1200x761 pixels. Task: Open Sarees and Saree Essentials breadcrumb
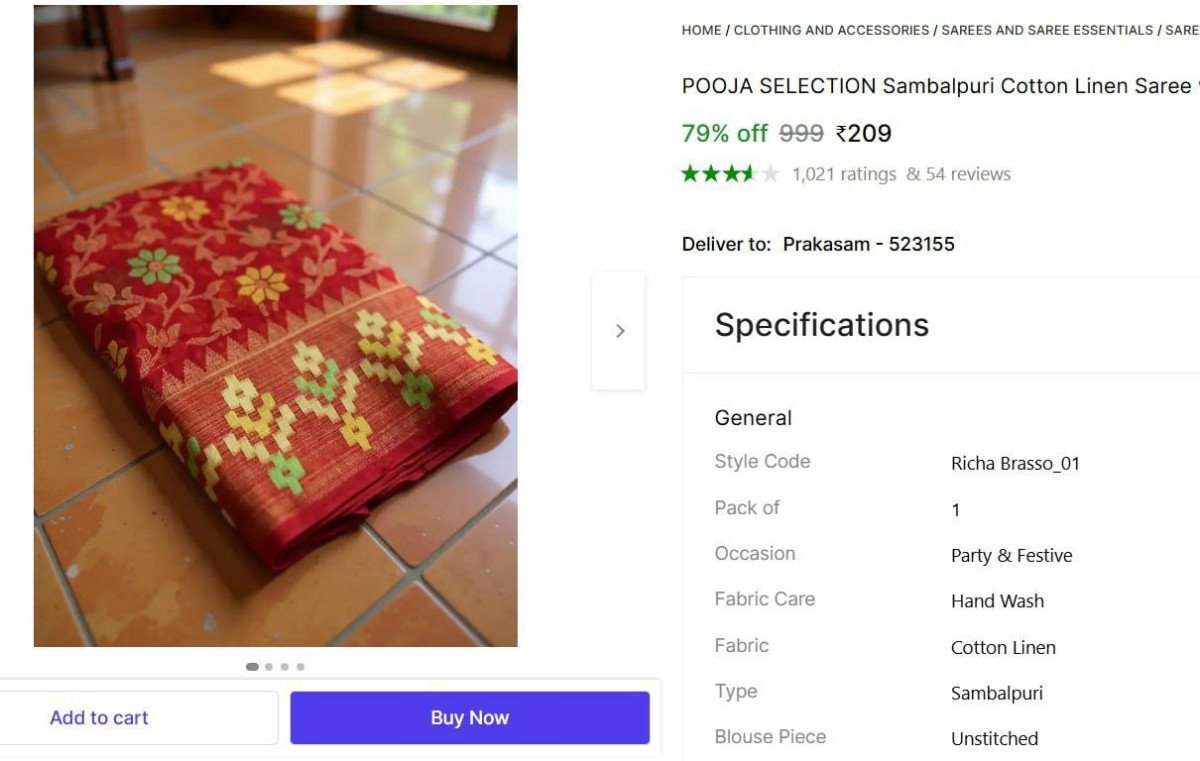point(1047,30)
